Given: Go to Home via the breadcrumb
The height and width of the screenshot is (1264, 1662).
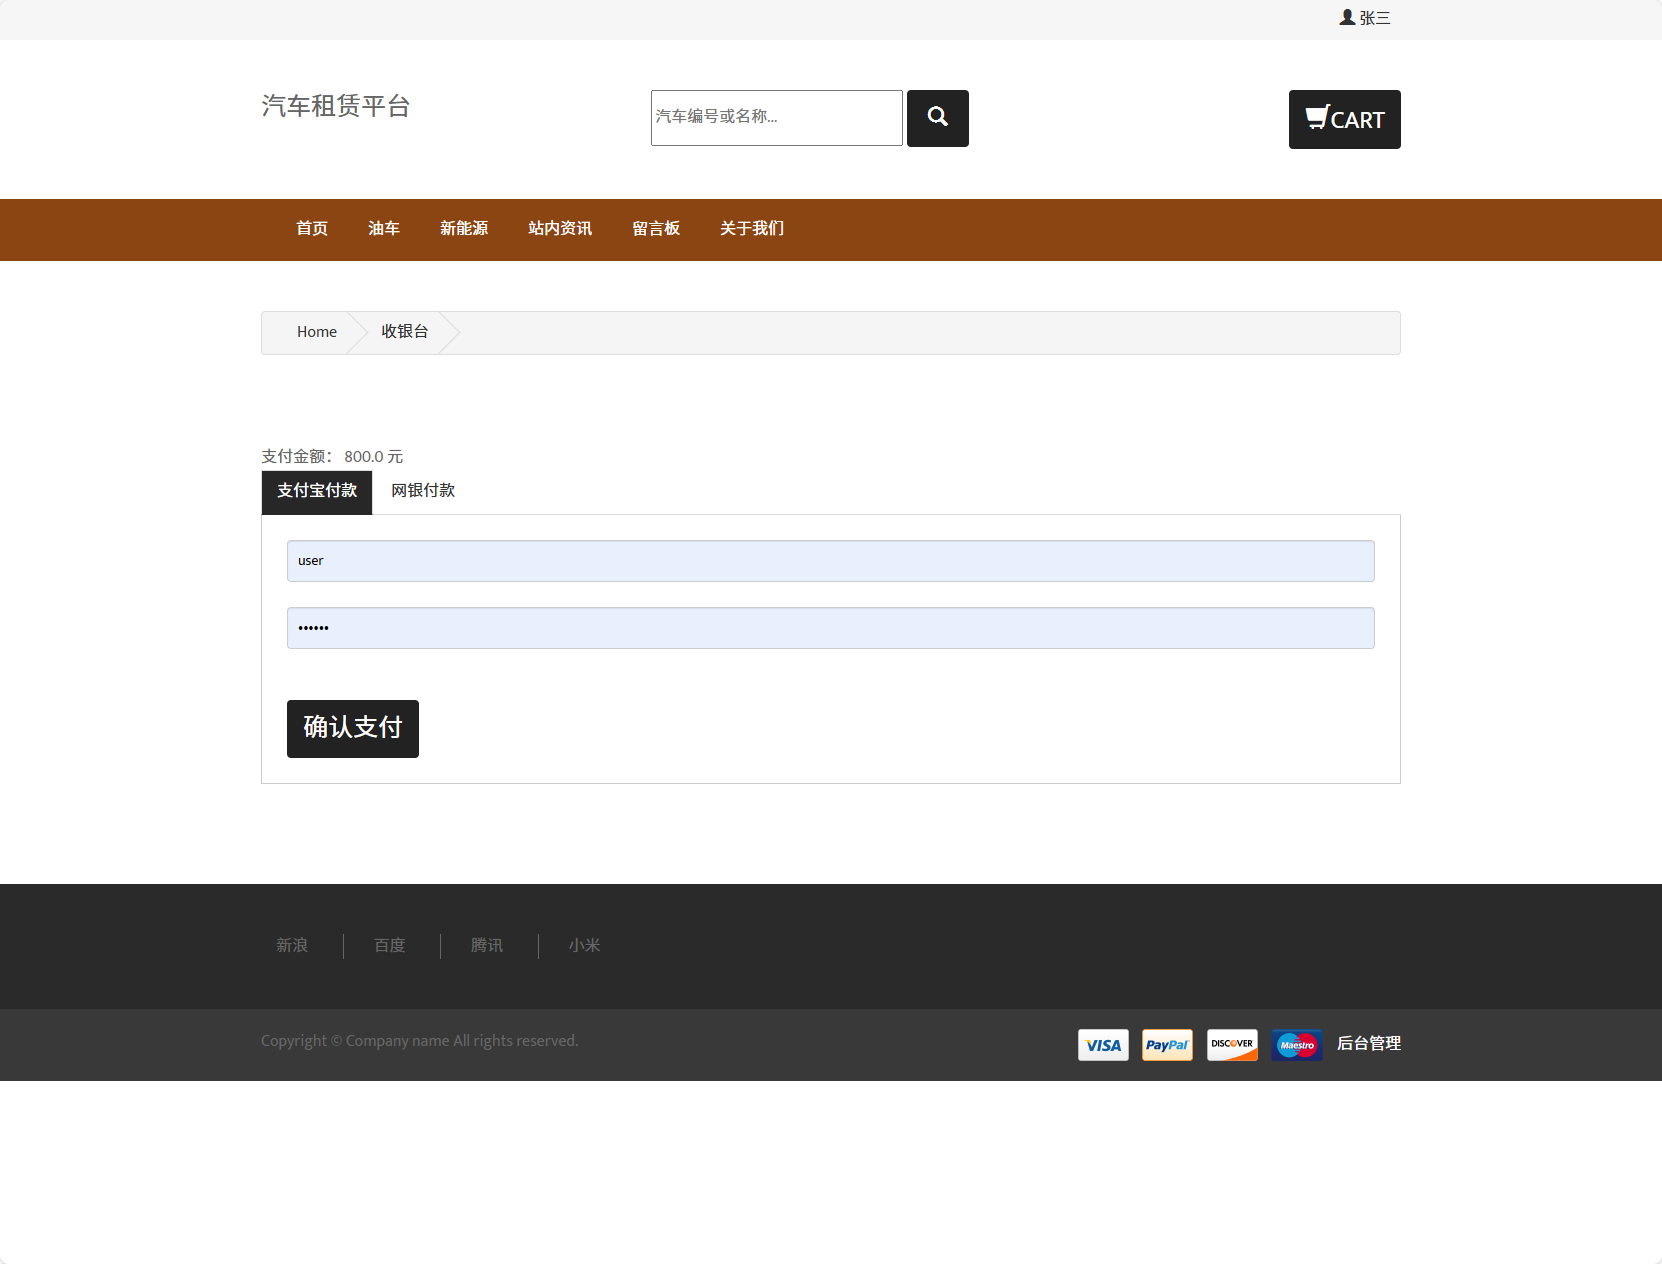Looking at the screenshot, I should point(316,331).
